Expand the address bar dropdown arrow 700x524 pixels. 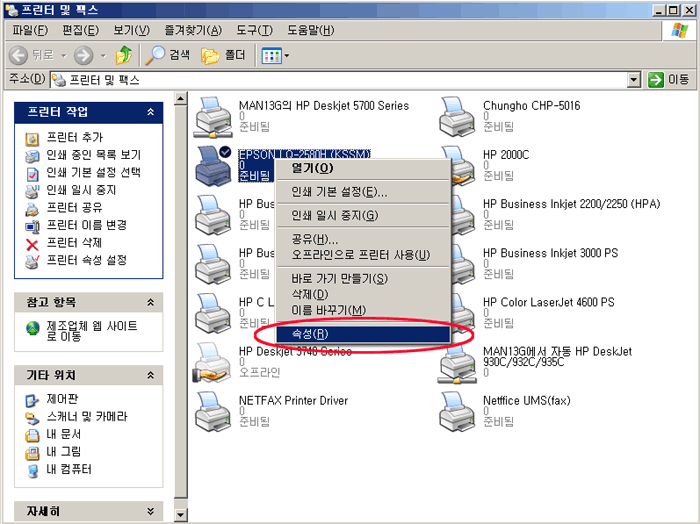[633, 80]
